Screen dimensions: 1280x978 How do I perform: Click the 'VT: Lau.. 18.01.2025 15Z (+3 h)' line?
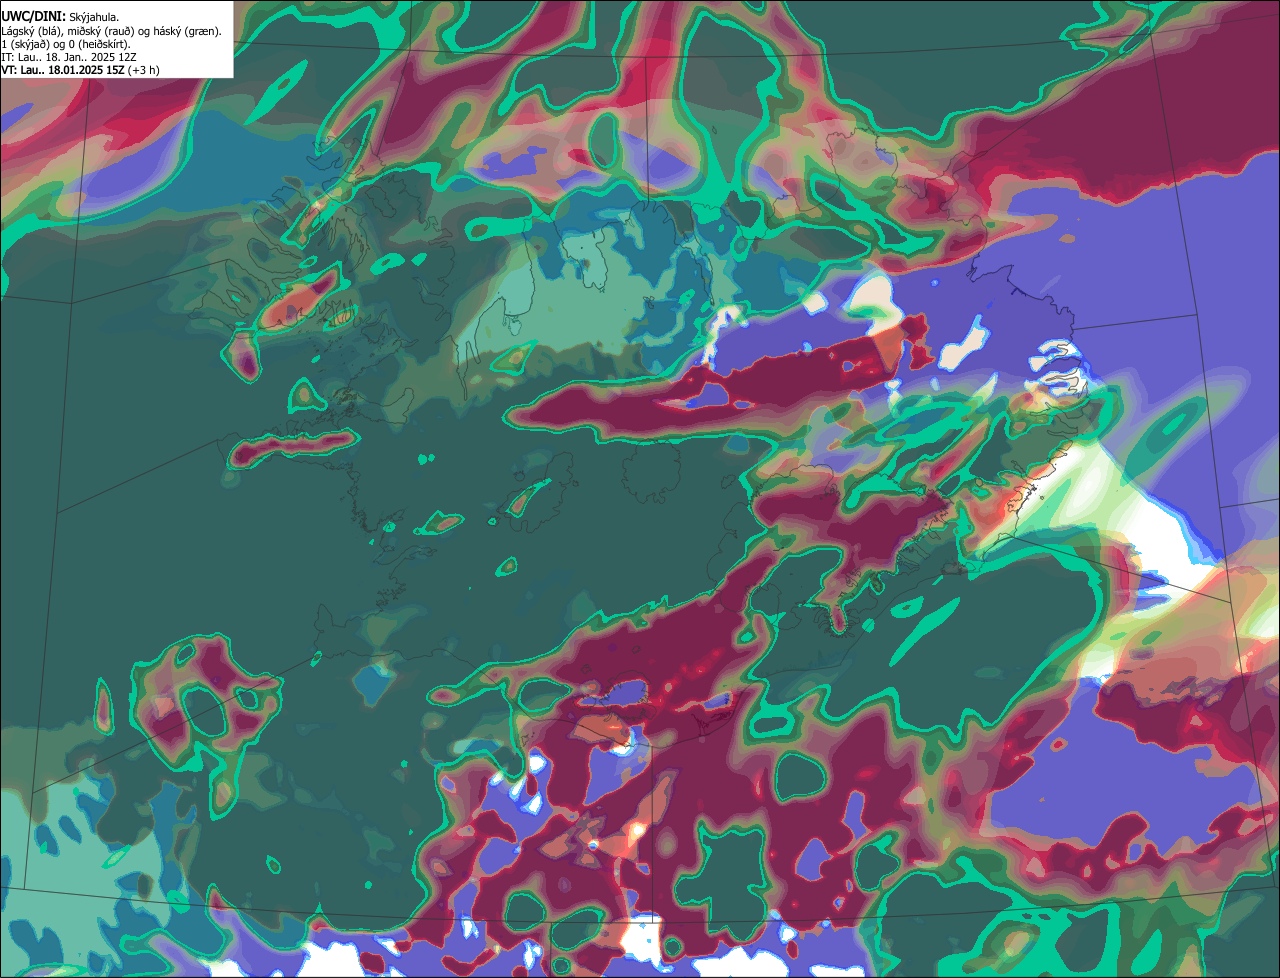pos(80,70)
